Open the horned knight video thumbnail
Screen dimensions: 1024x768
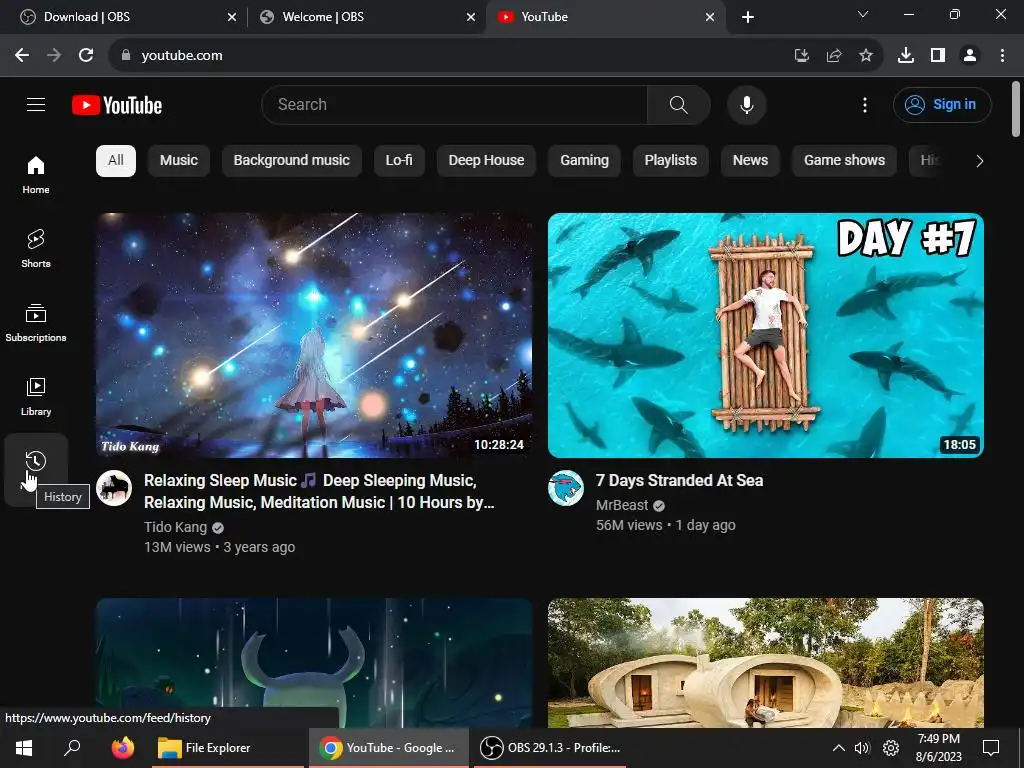[314, 663]
